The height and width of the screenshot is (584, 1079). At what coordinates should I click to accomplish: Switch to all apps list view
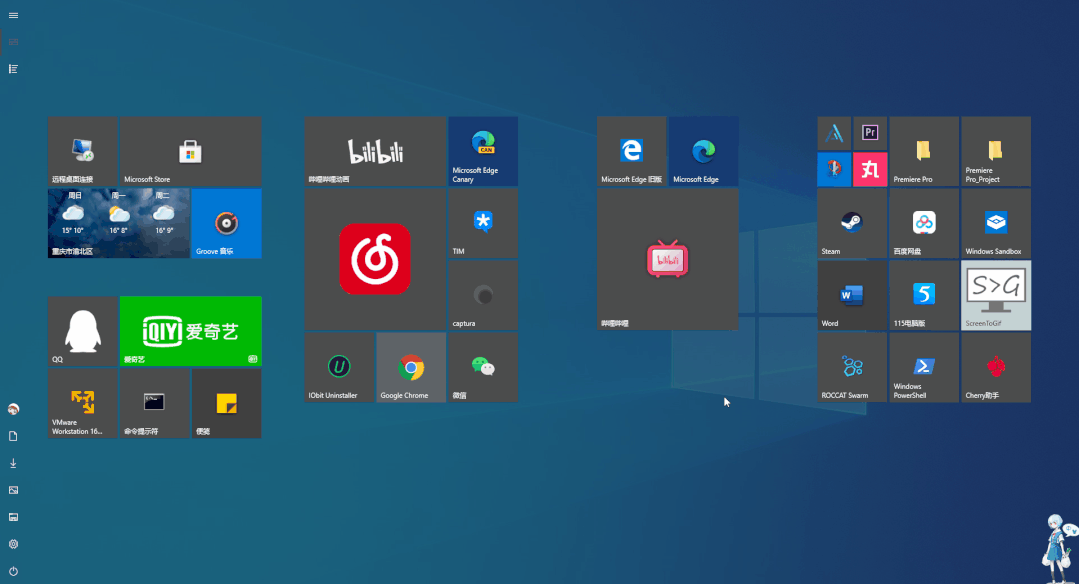13,69
